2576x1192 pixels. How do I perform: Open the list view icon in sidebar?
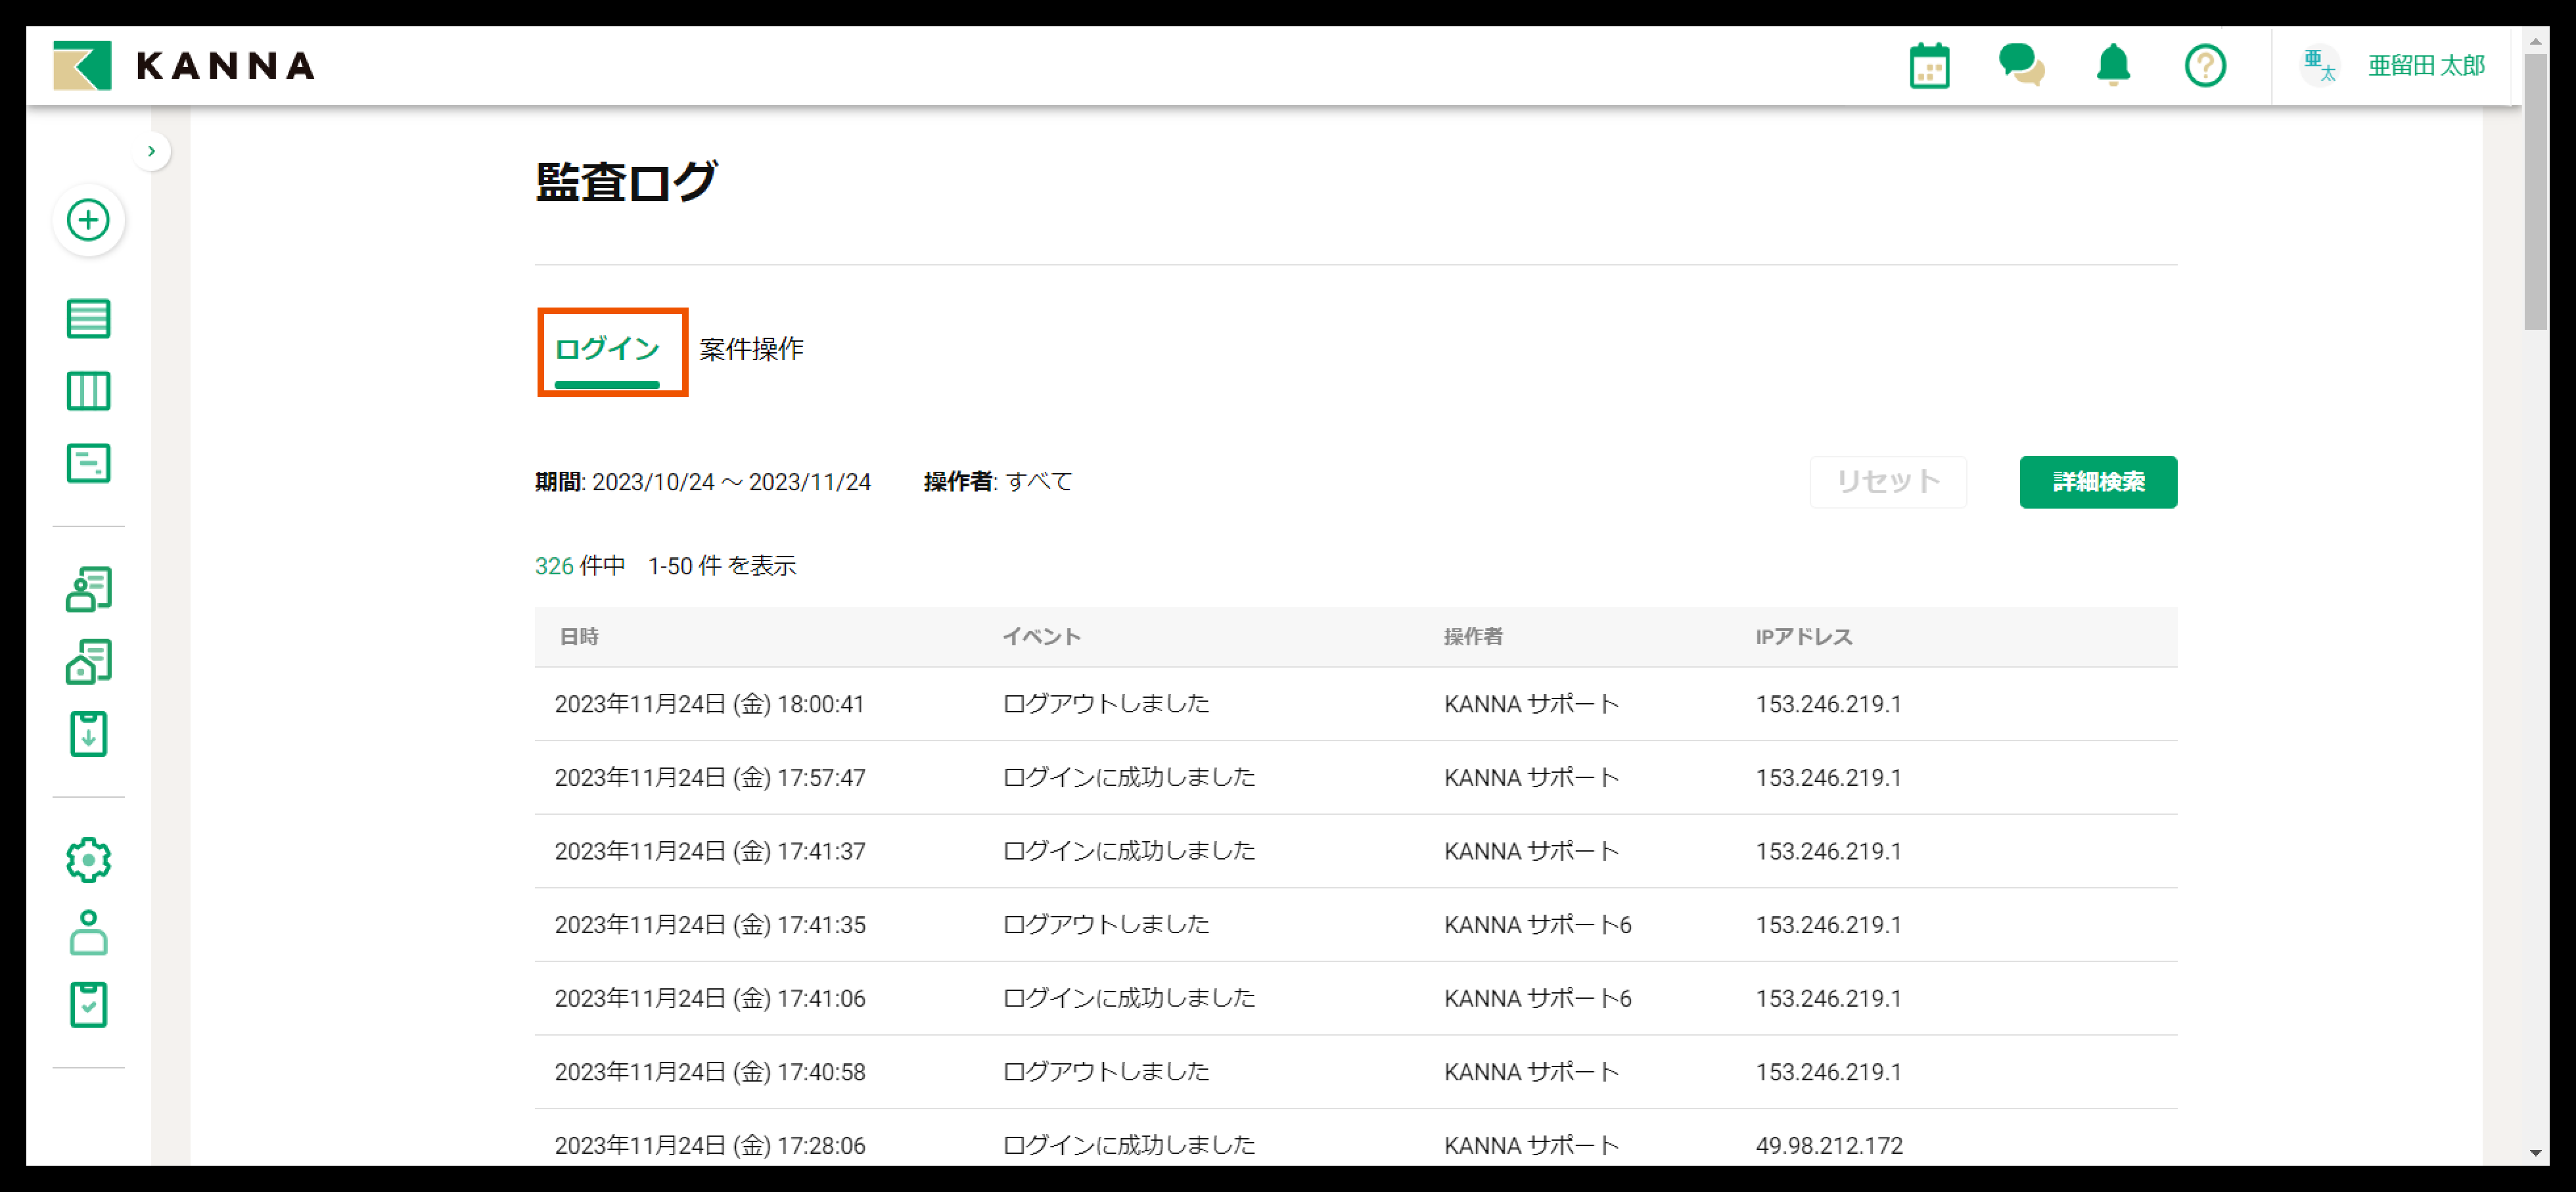89,319
